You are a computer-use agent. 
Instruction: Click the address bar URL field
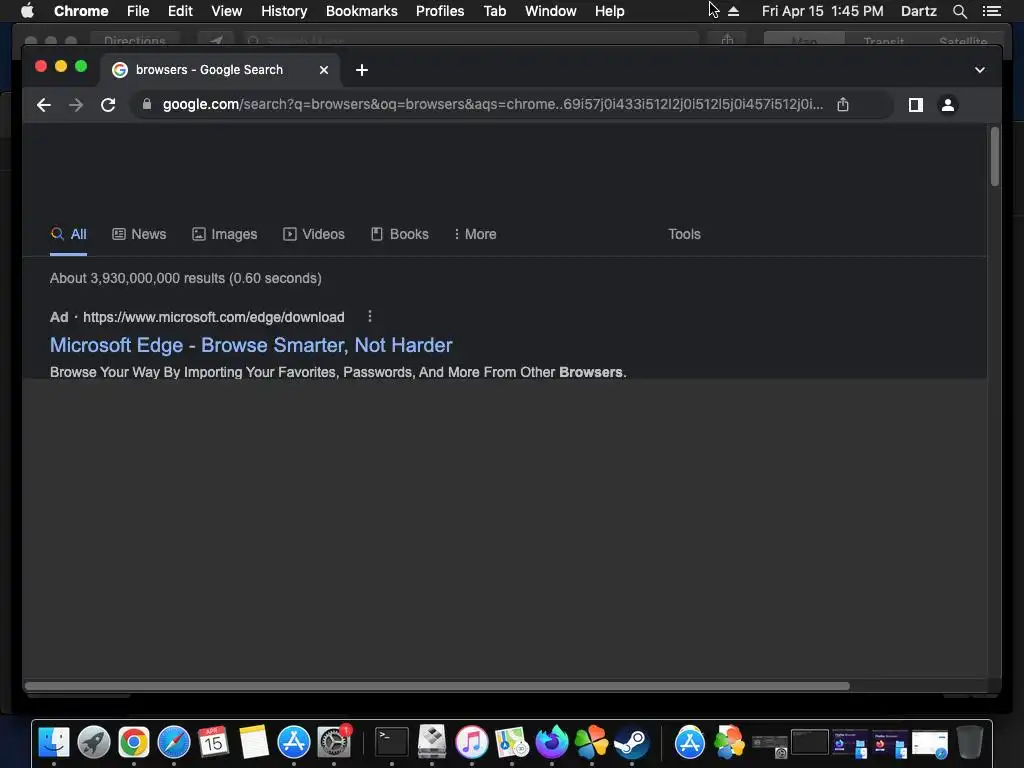492,104
